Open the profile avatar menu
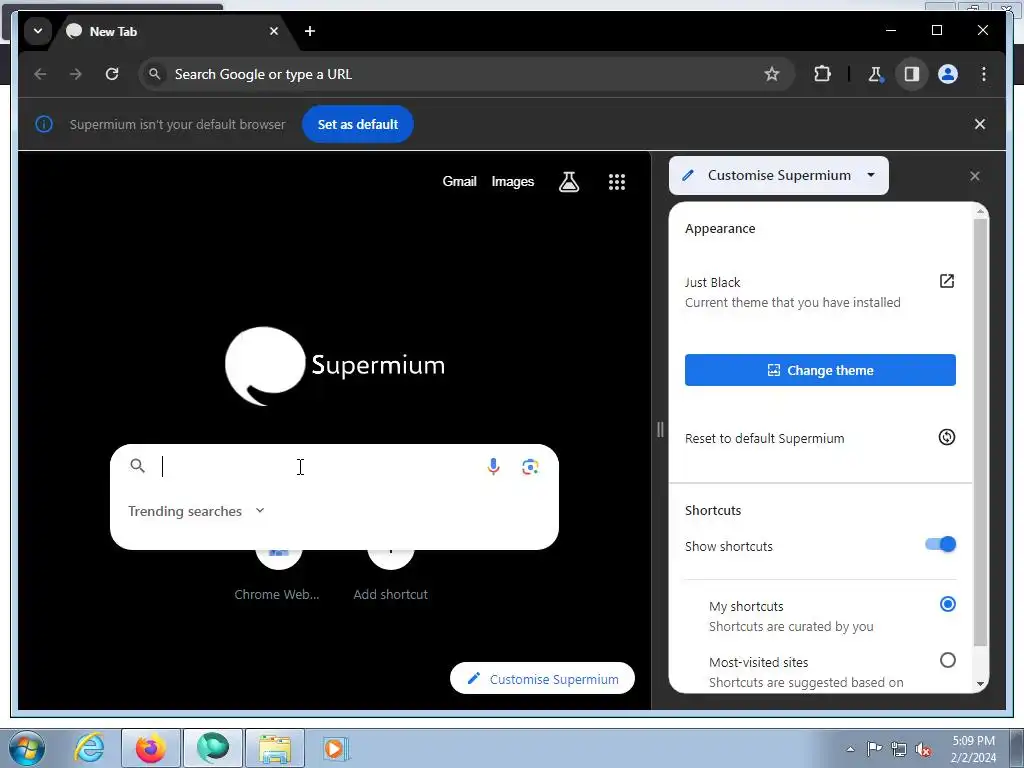 (x=948, y=74)
